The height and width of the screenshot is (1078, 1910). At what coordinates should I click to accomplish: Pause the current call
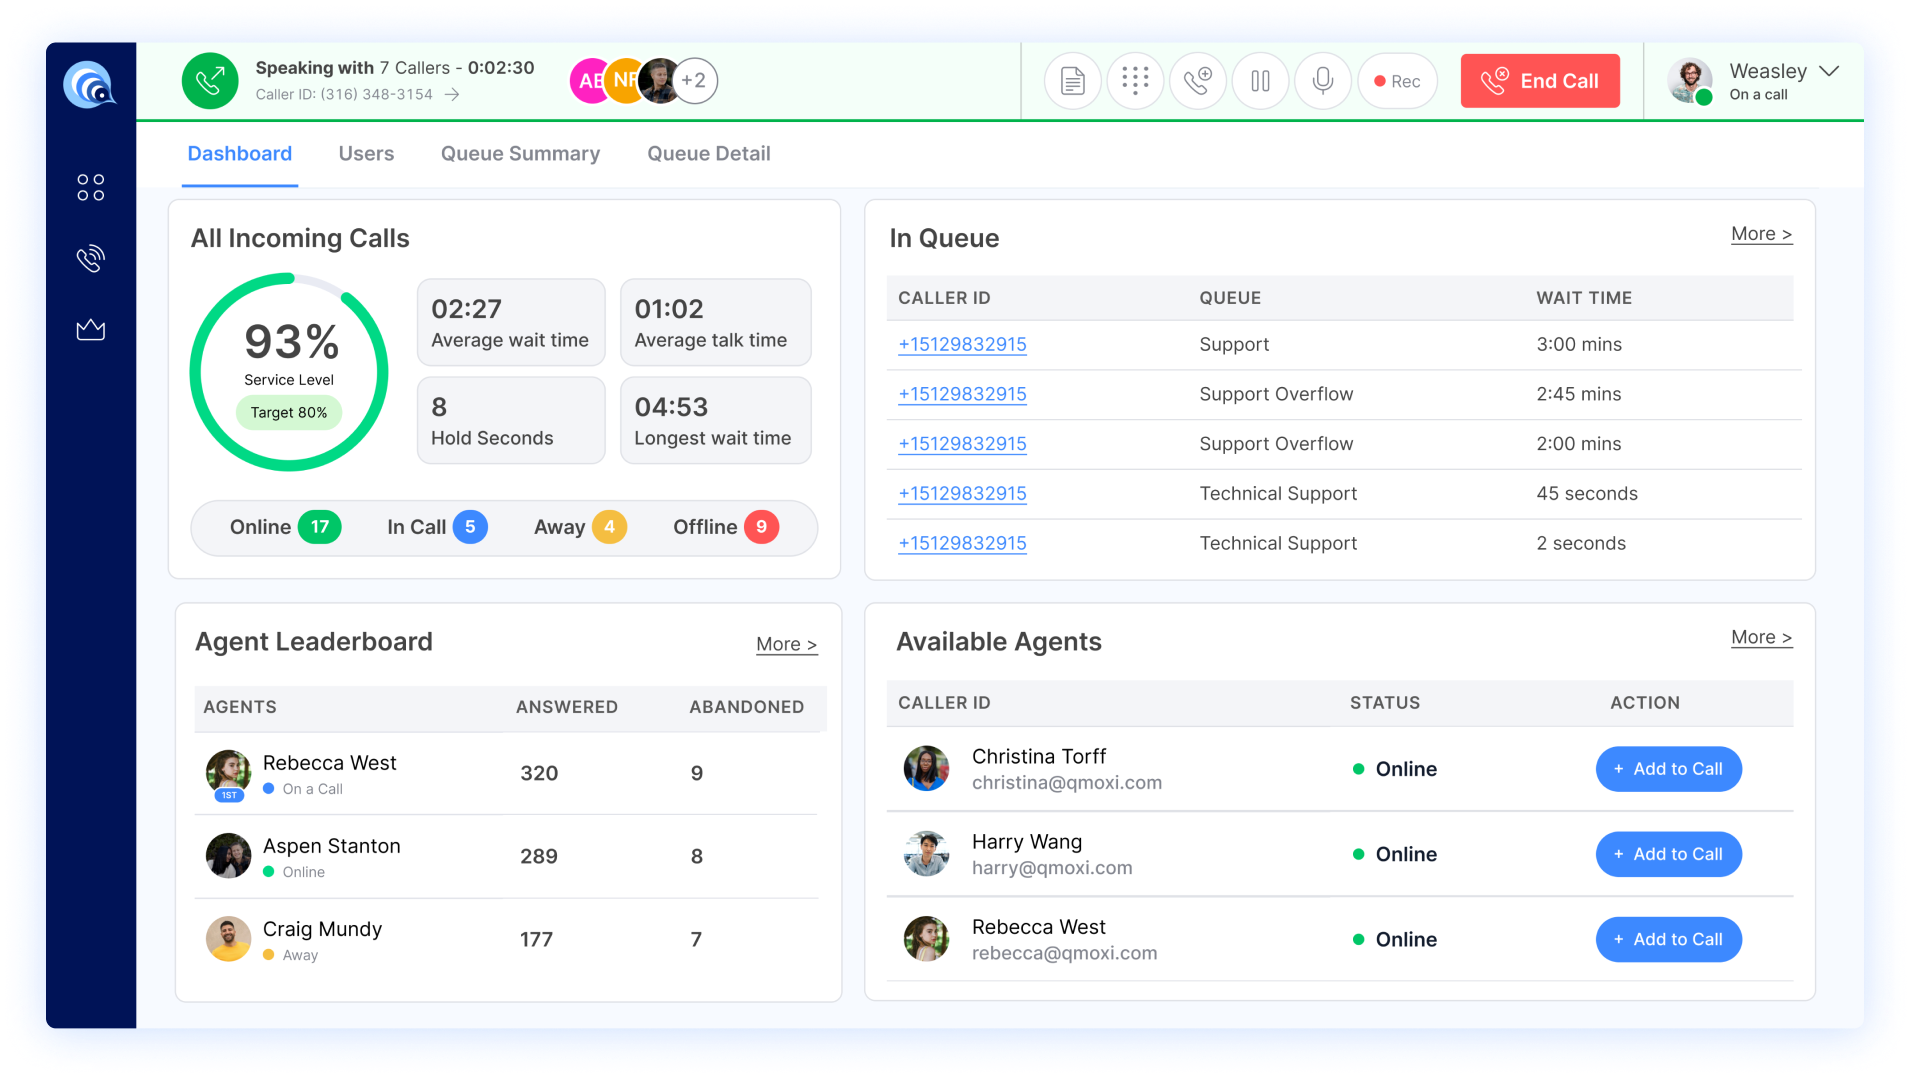1260,80
